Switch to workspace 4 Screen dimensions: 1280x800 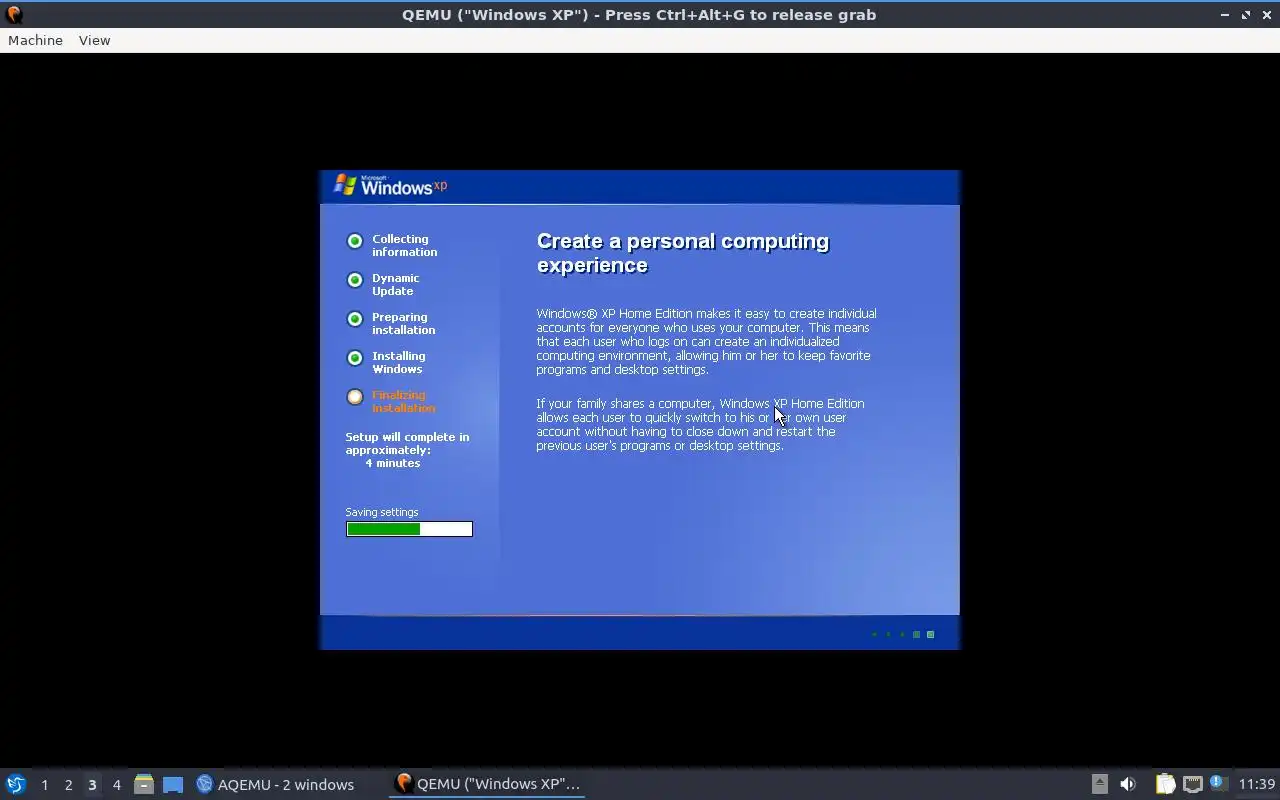(x=116, y=784)
